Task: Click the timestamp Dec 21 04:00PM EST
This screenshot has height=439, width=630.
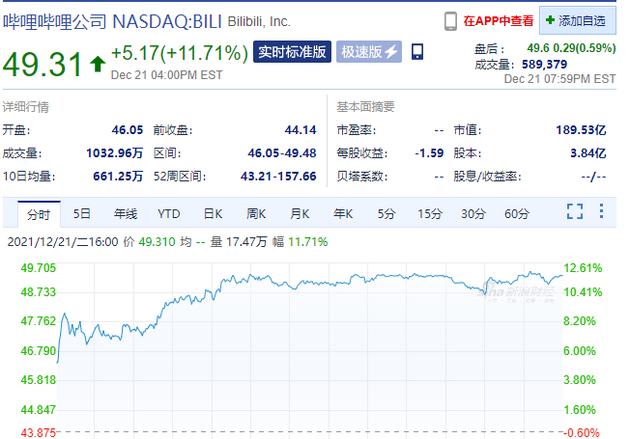Action: [166, 75]
